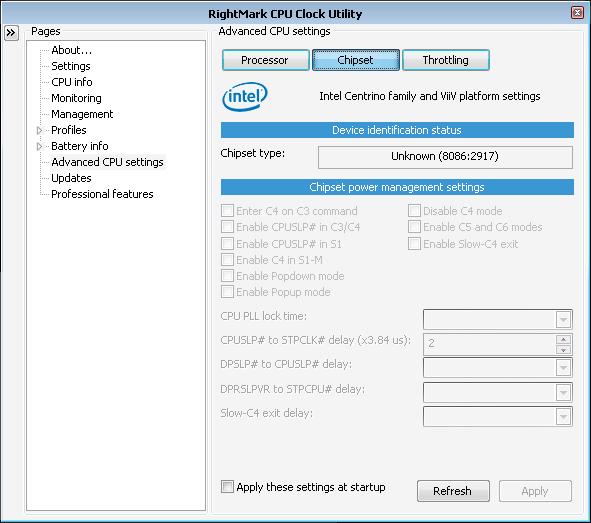This screenshot has width=591, height=523.
Task: Toggle Disable C4 mode checkbox
Action: pos(414,211)
